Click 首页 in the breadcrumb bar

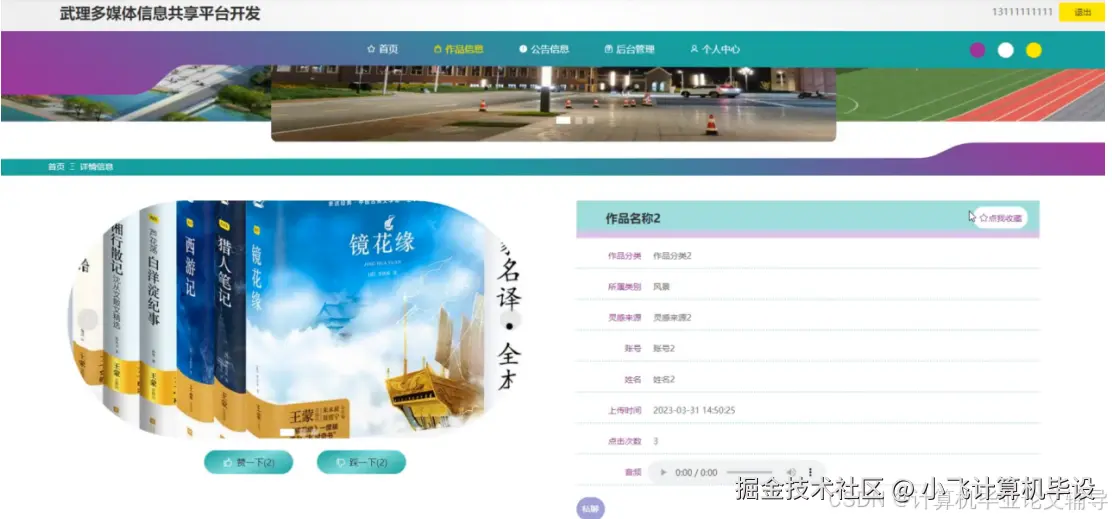(x=56, y=167)
